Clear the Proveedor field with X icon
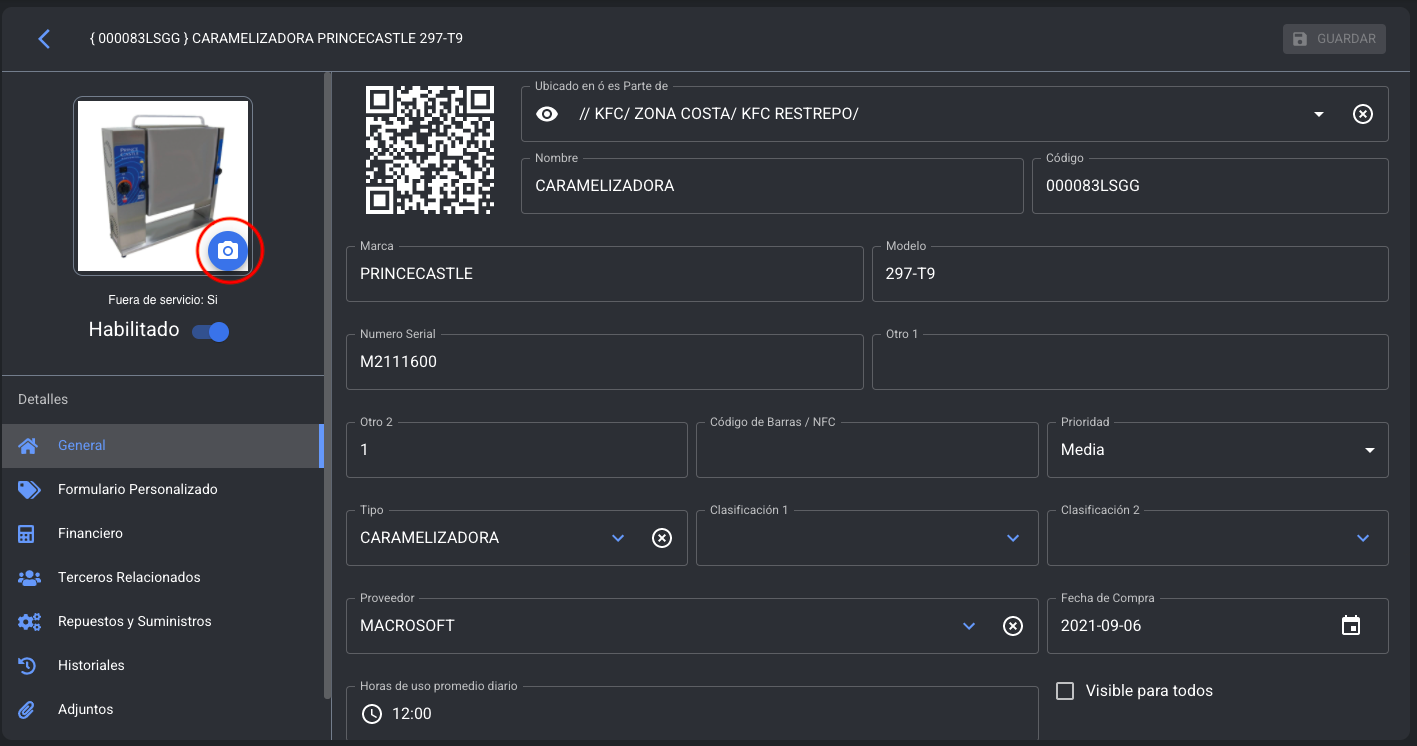 click(x=1012, y=626)
